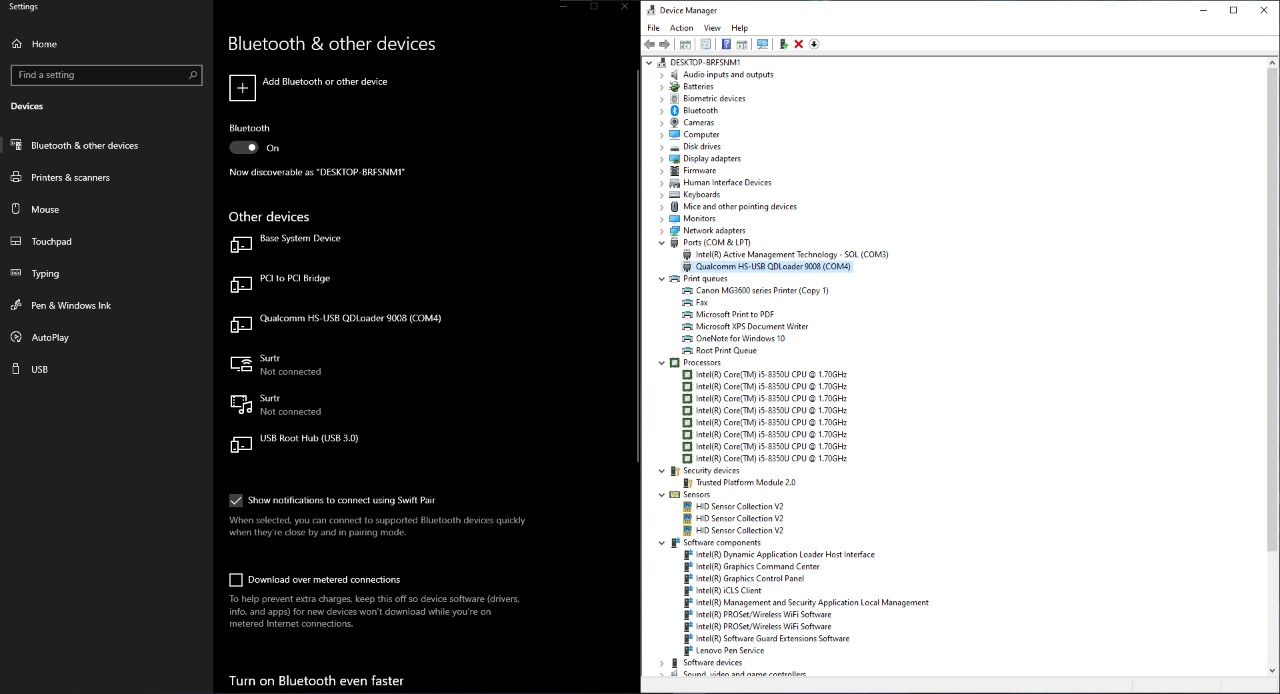Enable Download over metered connections checkbox
Screen dimensions: 1280x694
click(x=236, y=580)
